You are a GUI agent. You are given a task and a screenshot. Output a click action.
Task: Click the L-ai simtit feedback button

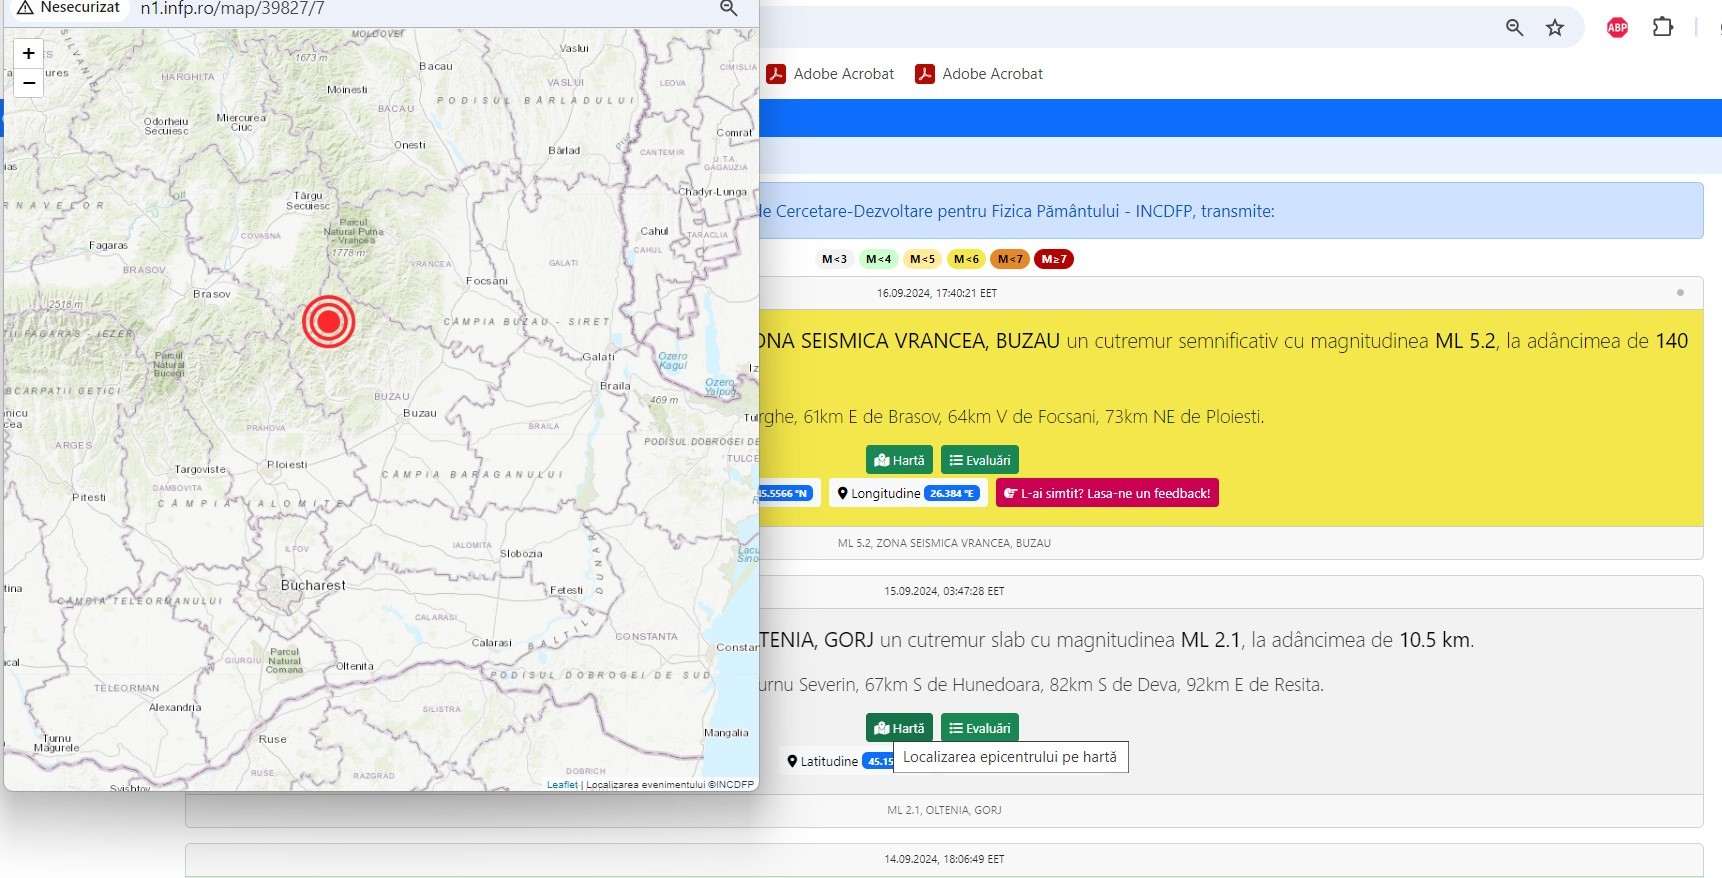(x=1107, y=493)
